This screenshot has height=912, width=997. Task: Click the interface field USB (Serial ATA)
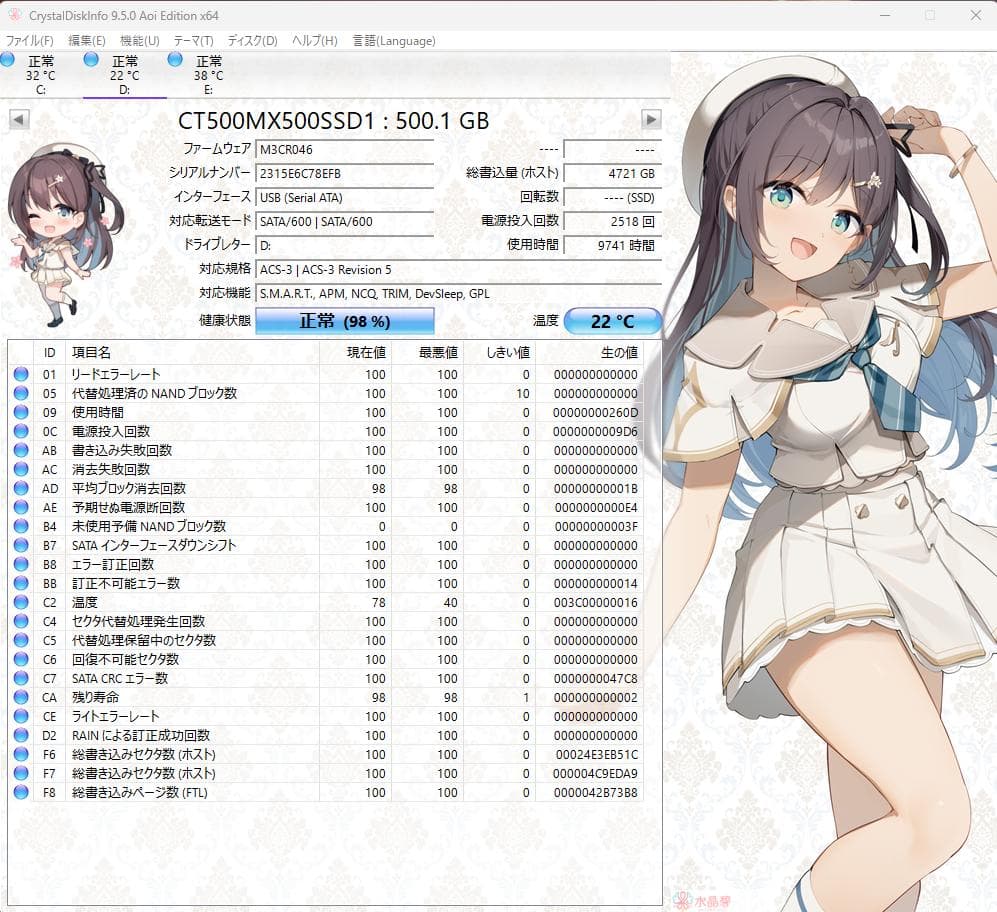point(344,198)
